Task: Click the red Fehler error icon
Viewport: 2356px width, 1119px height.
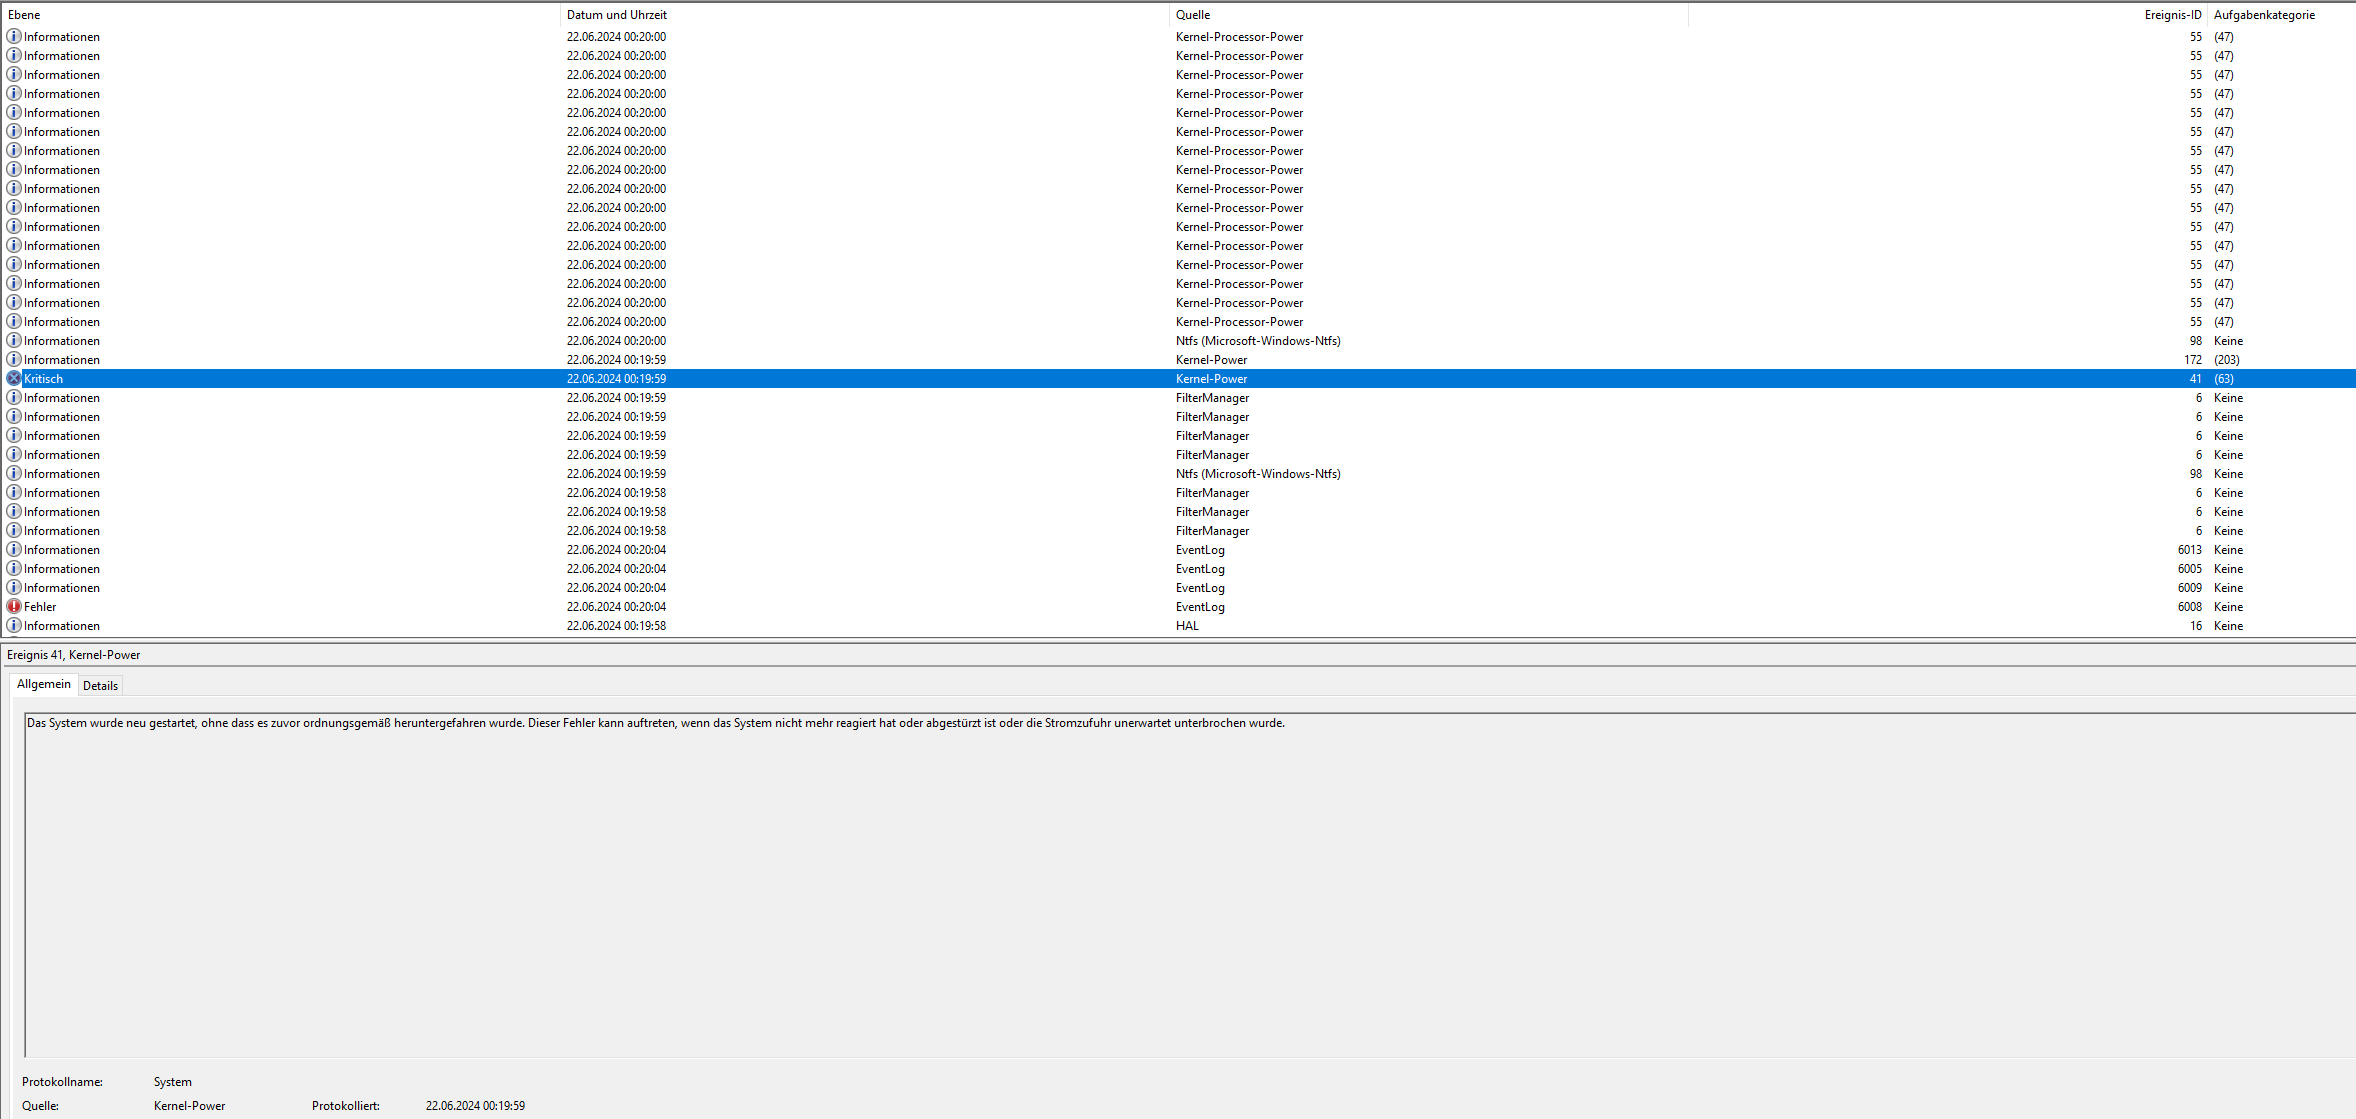Action: coord(14,606)
